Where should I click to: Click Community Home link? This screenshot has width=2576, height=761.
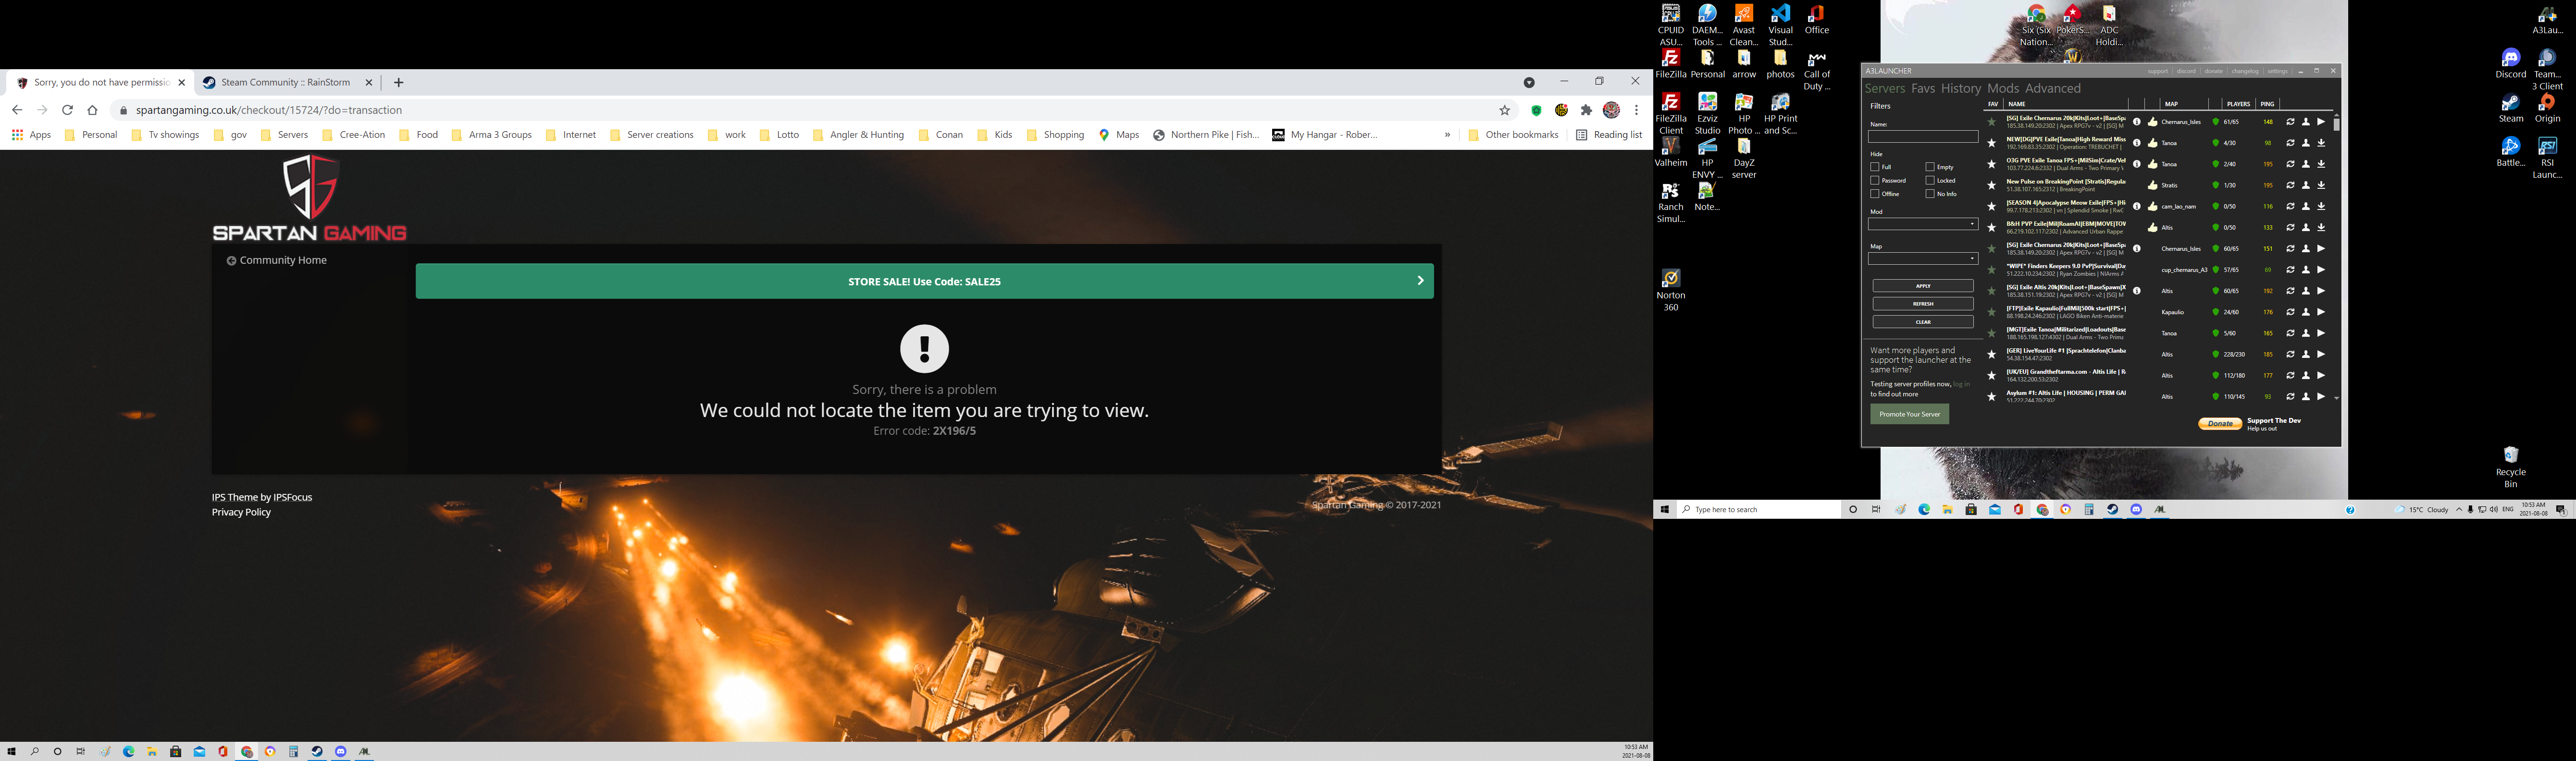pyautogui.click(x=277, y=260)
